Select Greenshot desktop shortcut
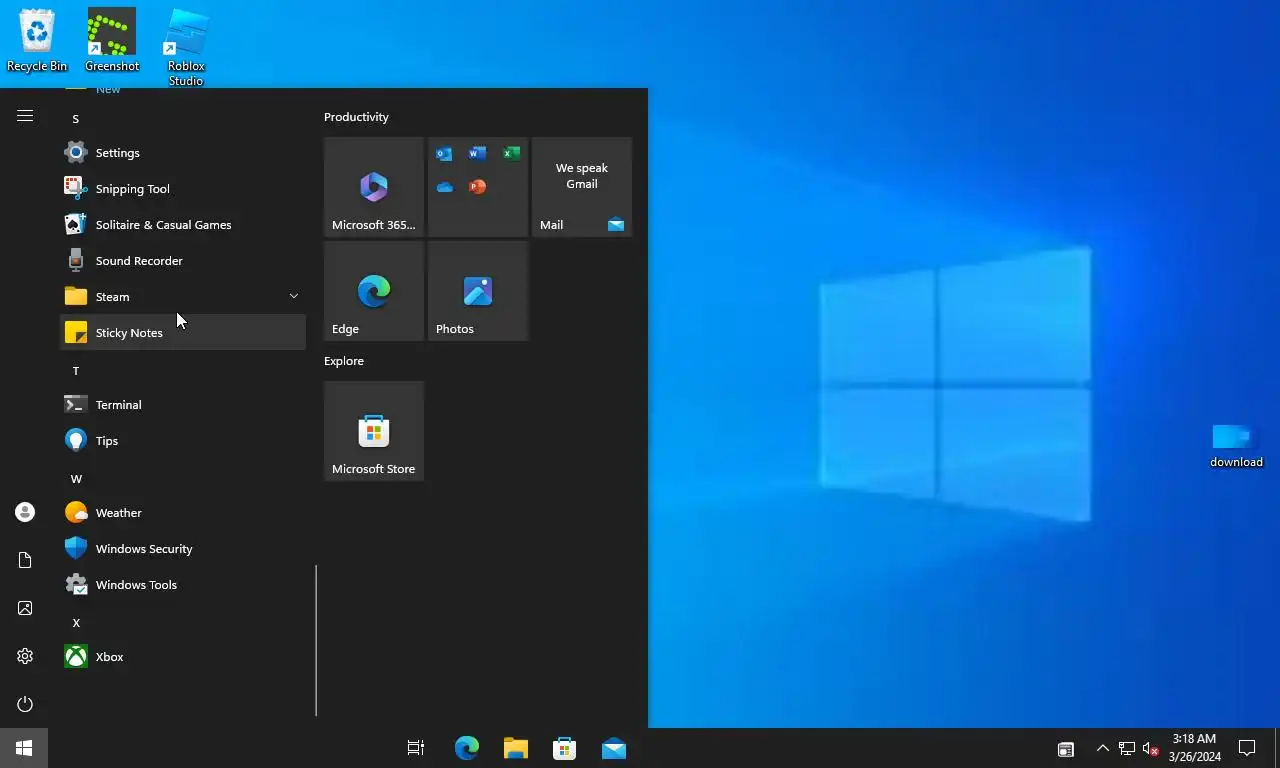The image size is (1280, 768). [112, 41]
